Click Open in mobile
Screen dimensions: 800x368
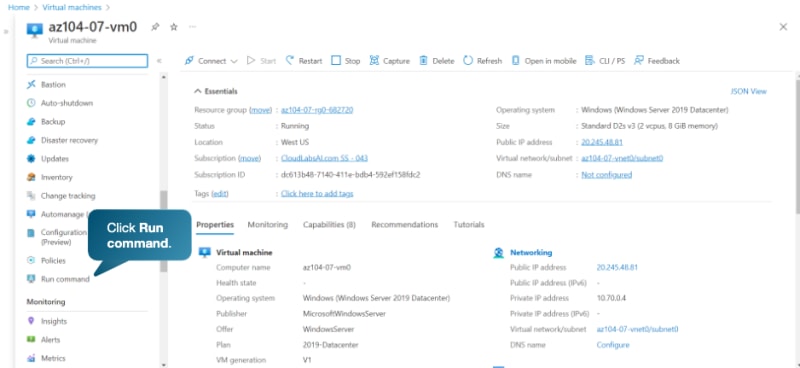point(543,61)
